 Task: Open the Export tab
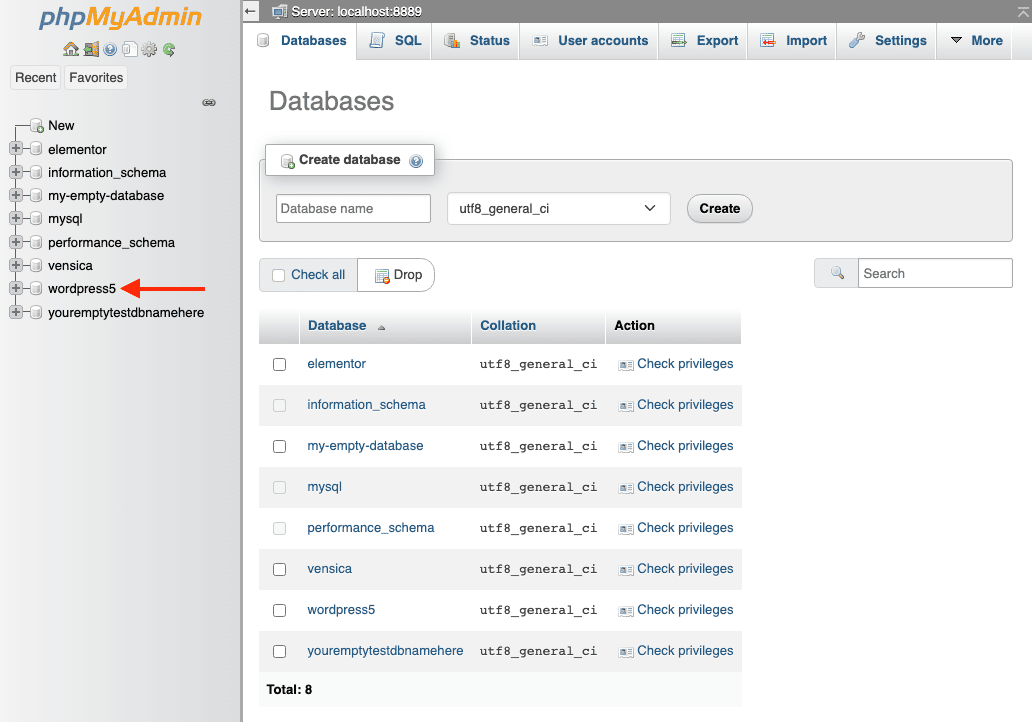[x=704, y=41]
